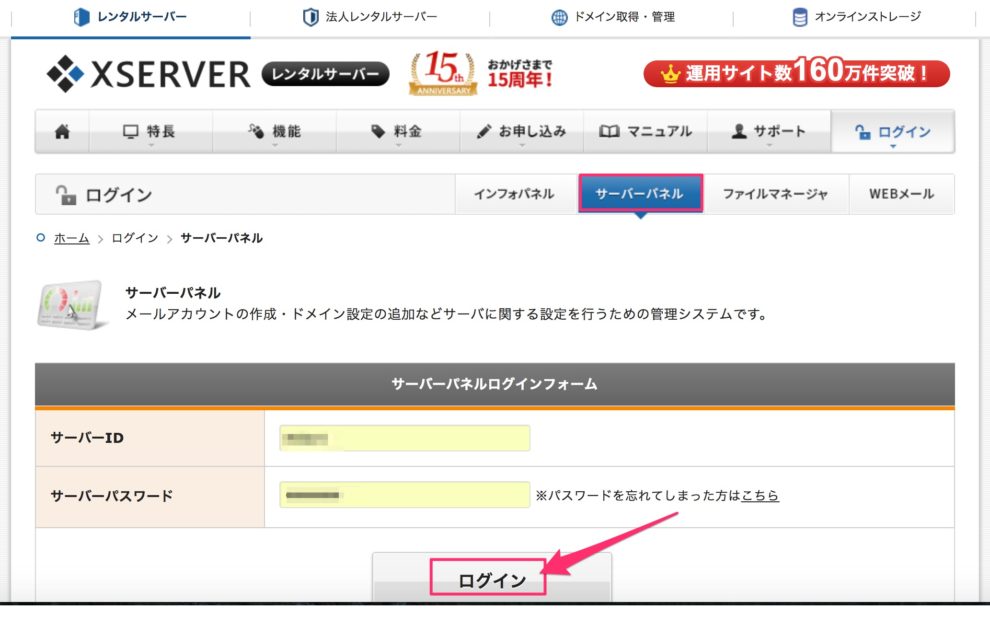Click the home icon in navigation bar

click(62, 131)
